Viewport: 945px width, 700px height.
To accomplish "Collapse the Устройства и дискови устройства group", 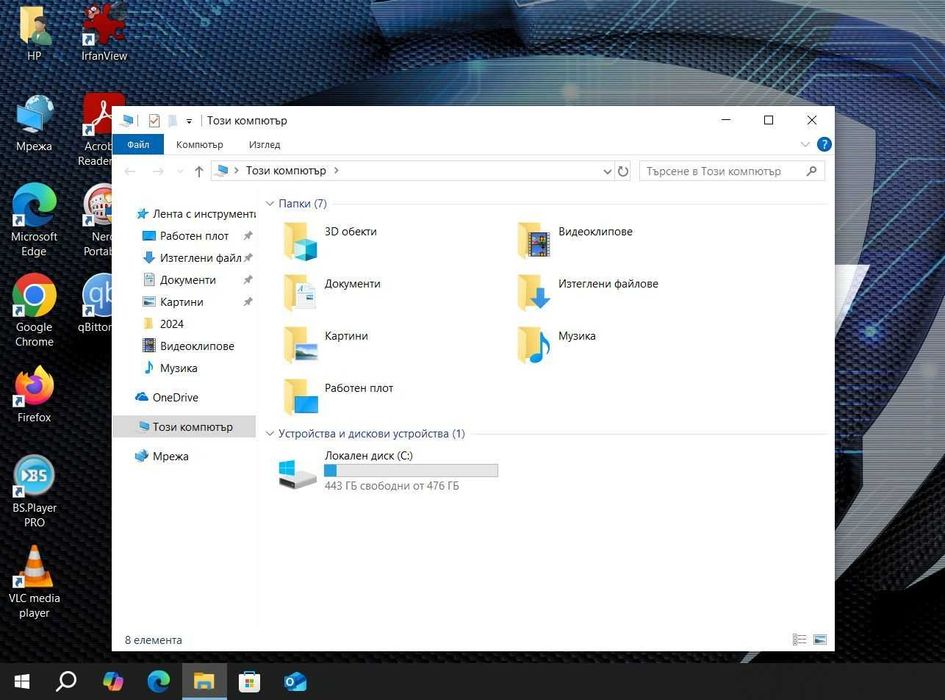I will [270, 434].
